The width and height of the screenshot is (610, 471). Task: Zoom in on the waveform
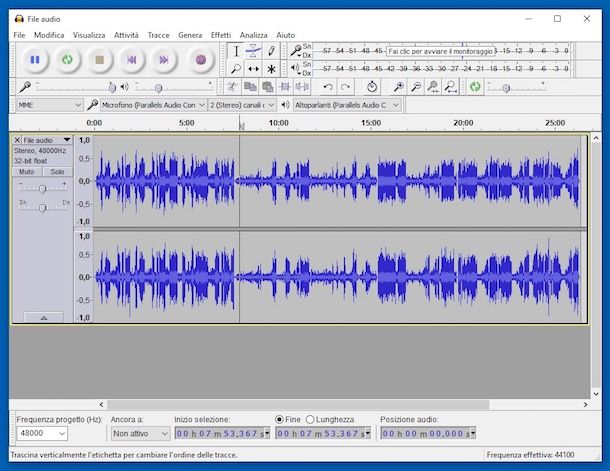point(398,87)
